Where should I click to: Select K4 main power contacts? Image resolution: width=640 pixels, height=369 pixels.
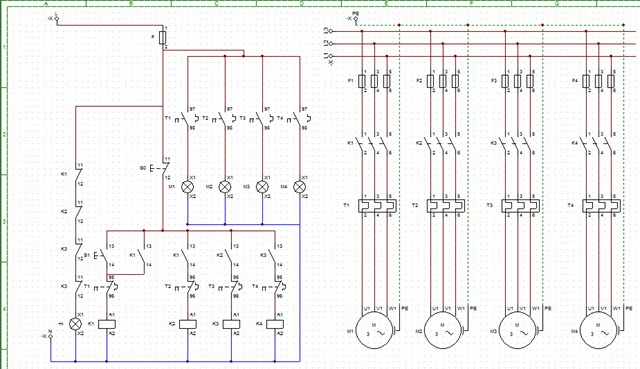tap(596, 144)
